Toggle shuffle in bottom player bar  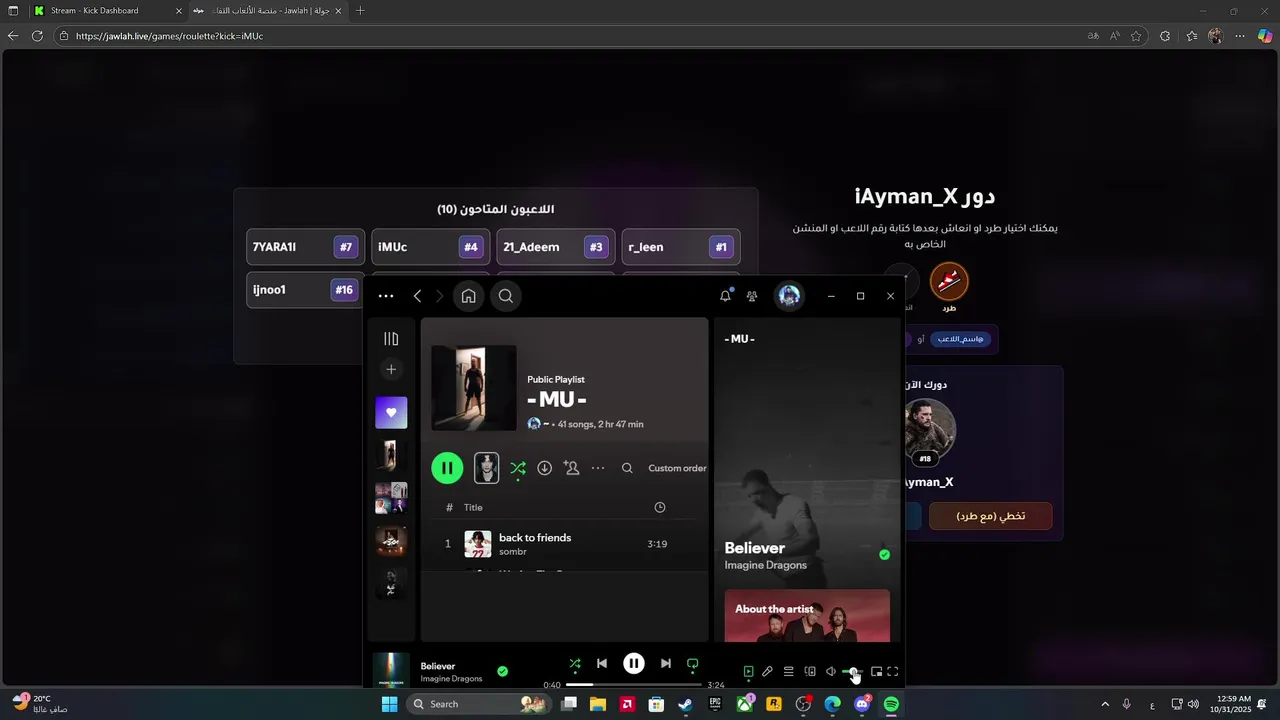[575, 663]
